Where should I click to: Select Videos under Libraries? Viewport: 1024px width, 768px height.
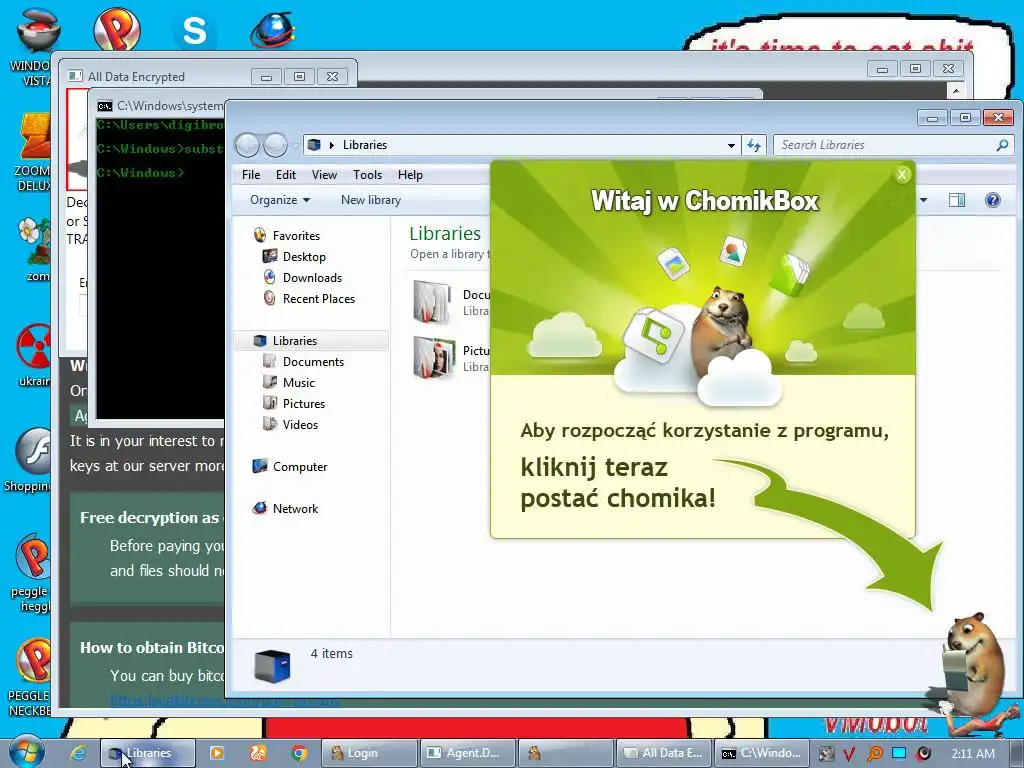(300, 424)
